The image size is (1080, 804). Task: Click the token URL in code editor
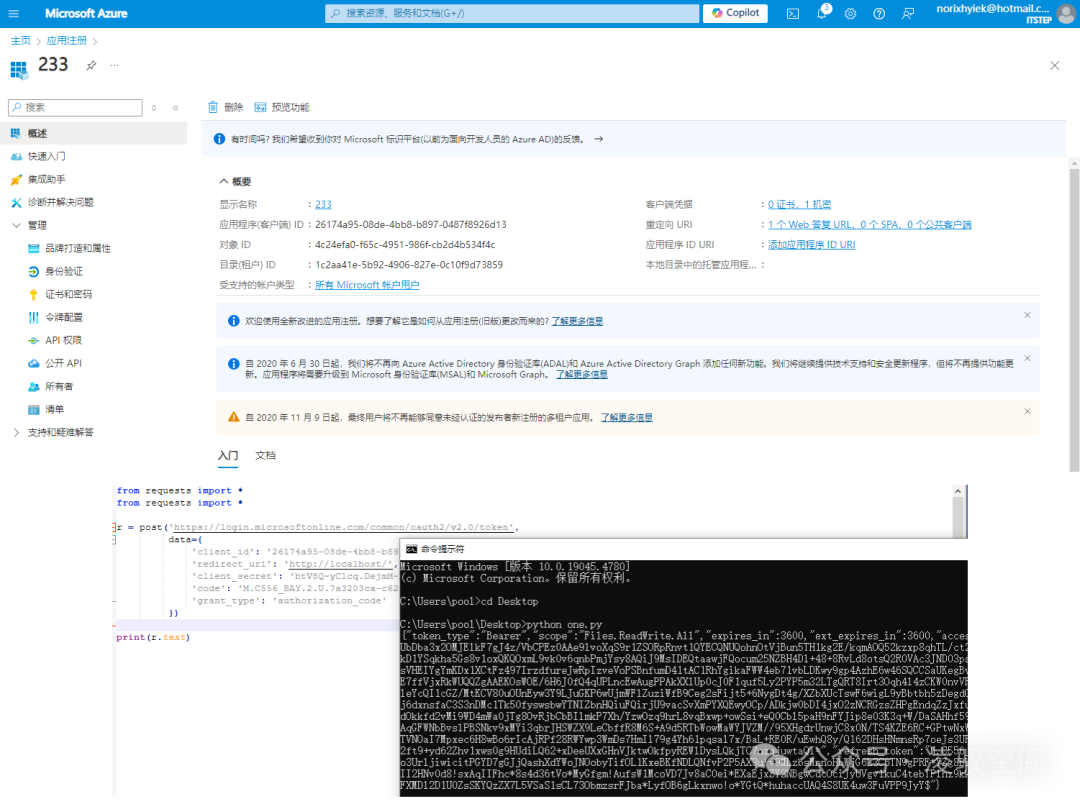click(x=342, y=527)
